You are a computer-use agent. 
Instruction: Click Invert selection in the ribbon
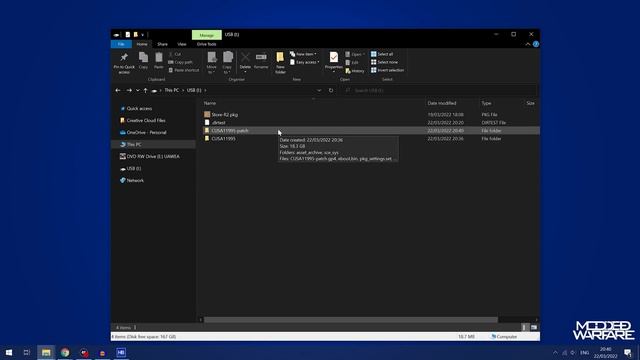pyautogui.click(x=387, y=70)
